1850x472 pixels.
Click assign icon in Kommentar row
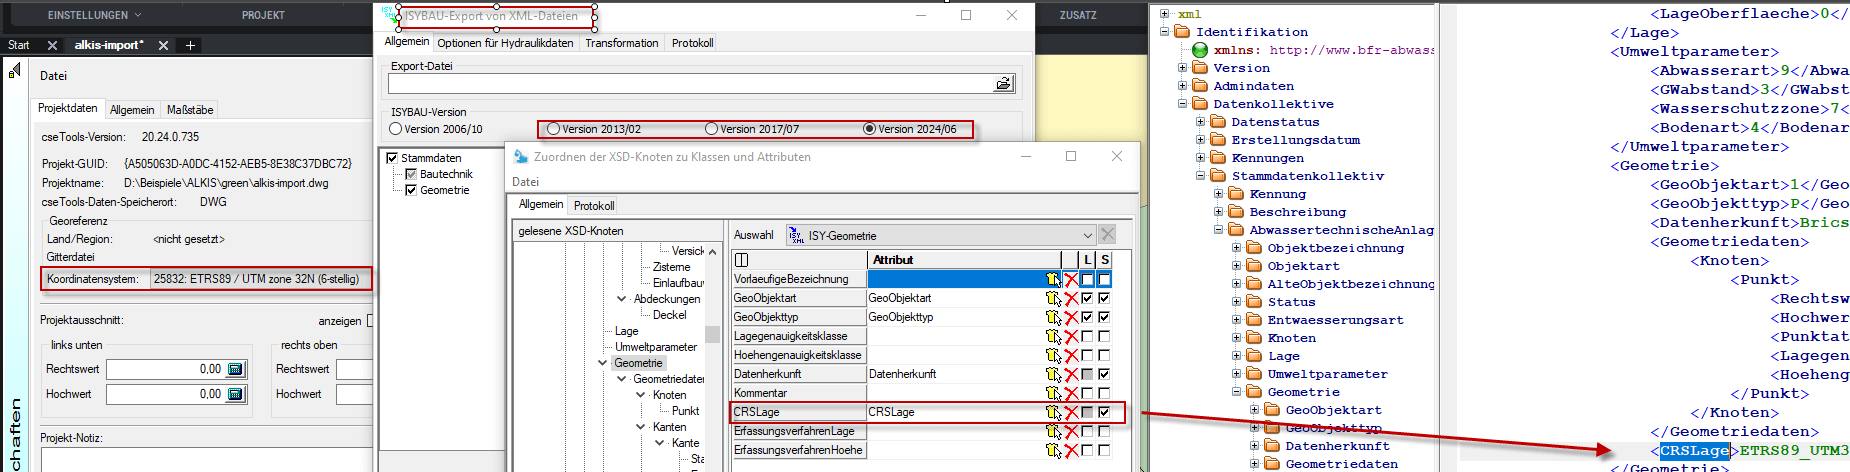point(1053,394)
